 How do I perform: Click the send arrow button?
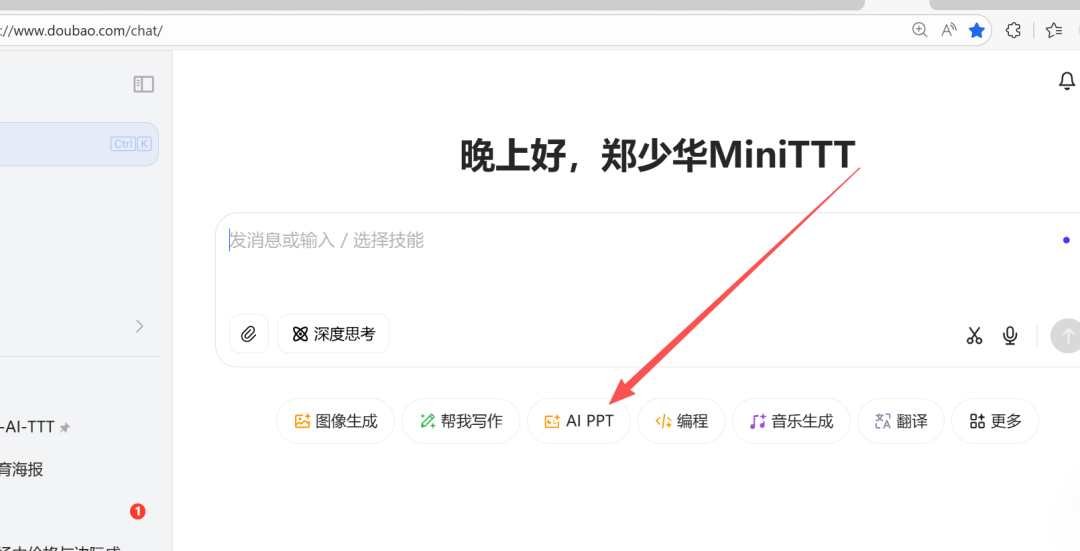pyautogui.click(x=1066, y=335)
